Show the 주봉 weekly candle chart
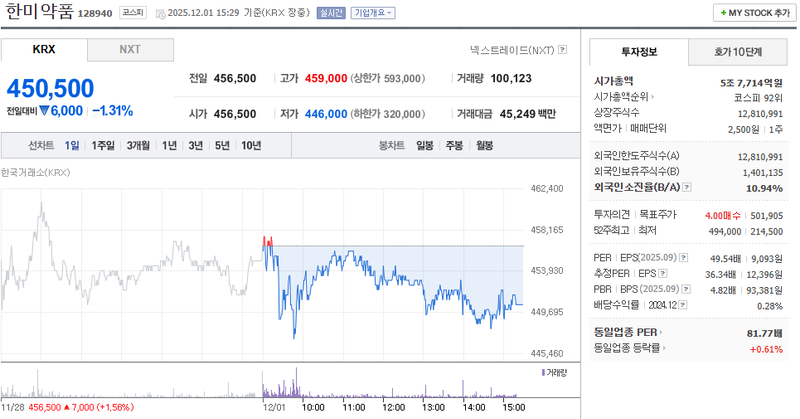 tap(454, 145)
